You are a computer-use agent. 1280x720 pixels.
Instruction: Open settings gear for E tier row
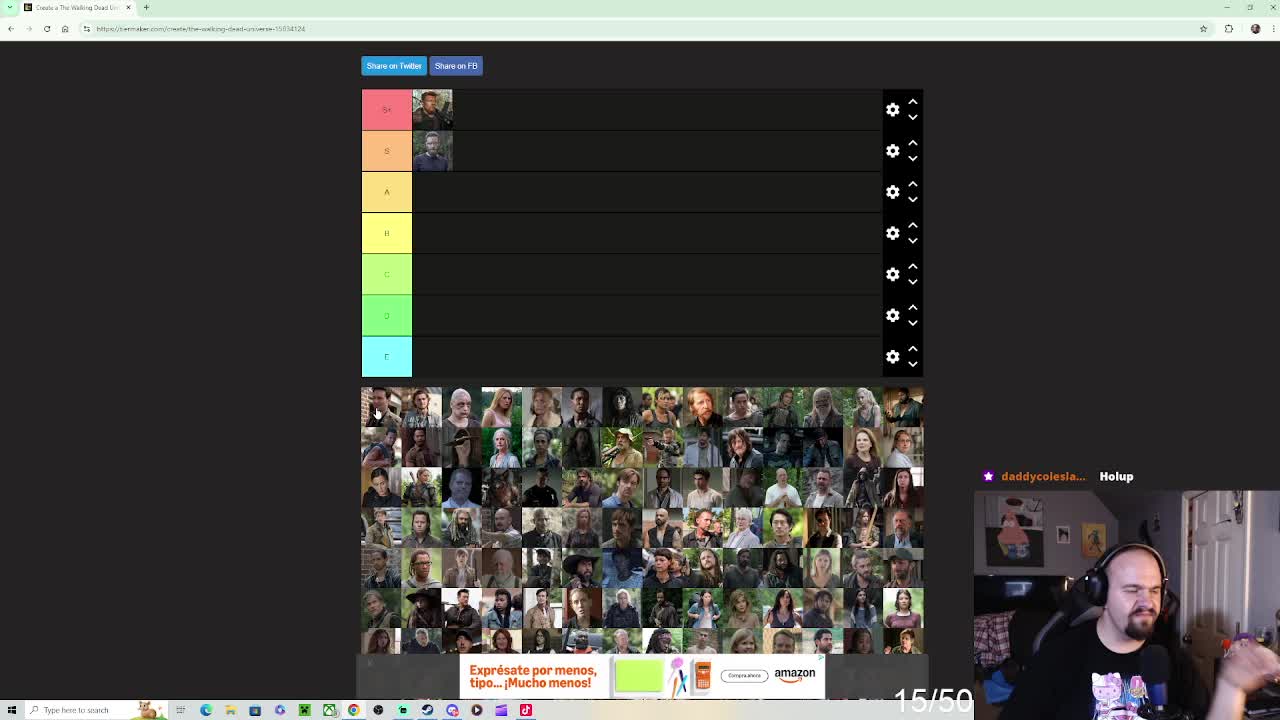(x=892, y=356)
